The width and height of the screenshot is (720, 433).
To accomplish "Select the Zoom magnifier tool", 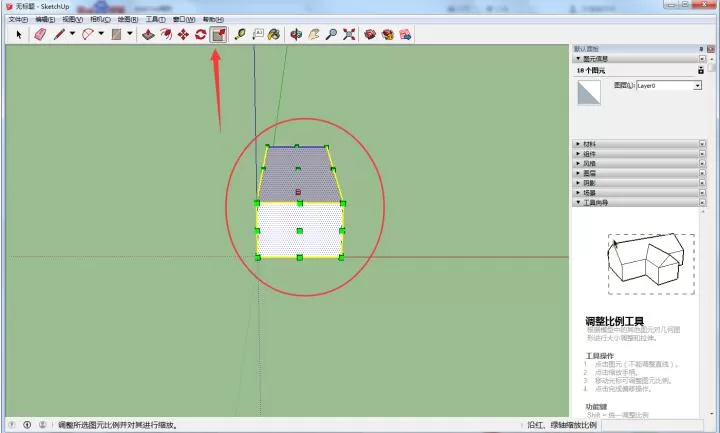I will click(331, 34).
